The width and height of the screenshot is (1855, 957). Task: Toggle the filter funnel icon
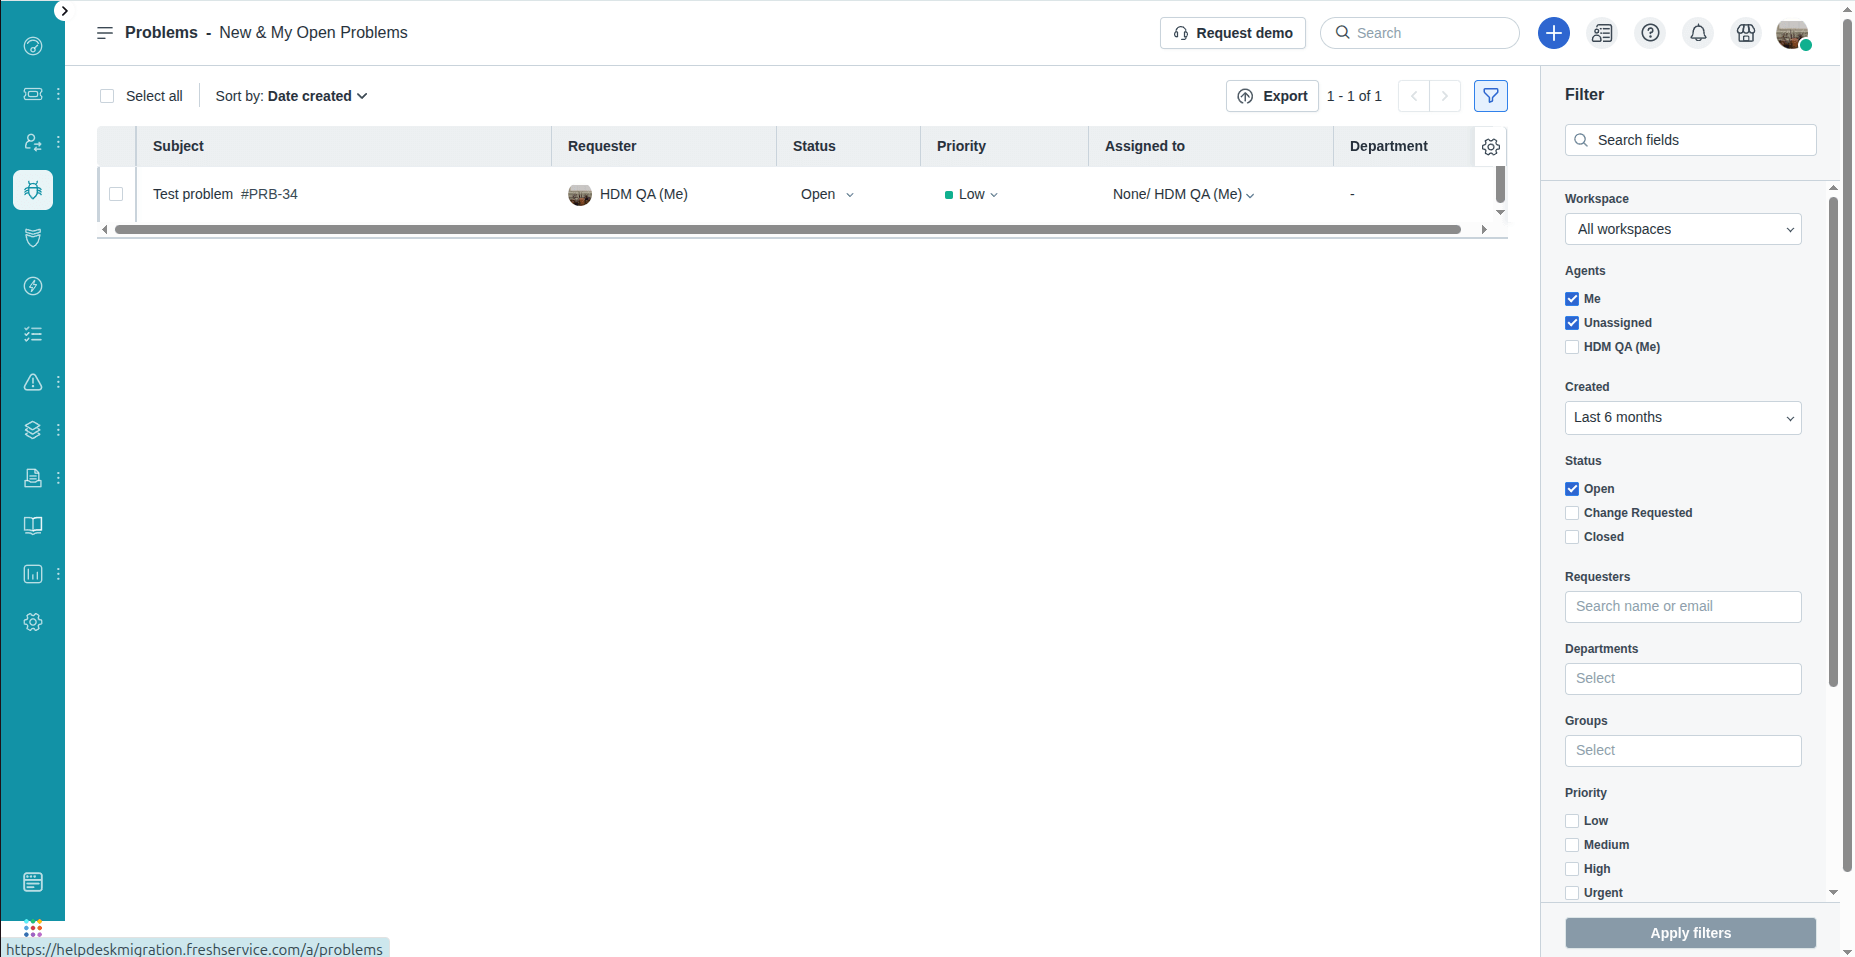[x=1490, y=96]
